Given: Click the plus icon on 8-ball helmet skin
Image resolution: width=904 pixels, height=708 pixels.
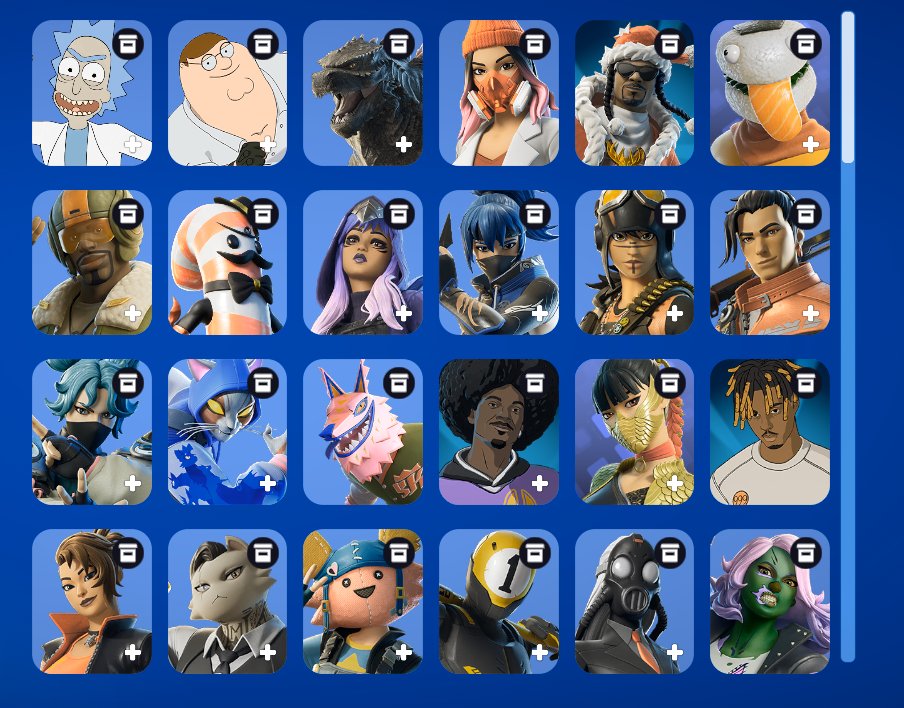Looking at the screenshot, I should point(540,653).
